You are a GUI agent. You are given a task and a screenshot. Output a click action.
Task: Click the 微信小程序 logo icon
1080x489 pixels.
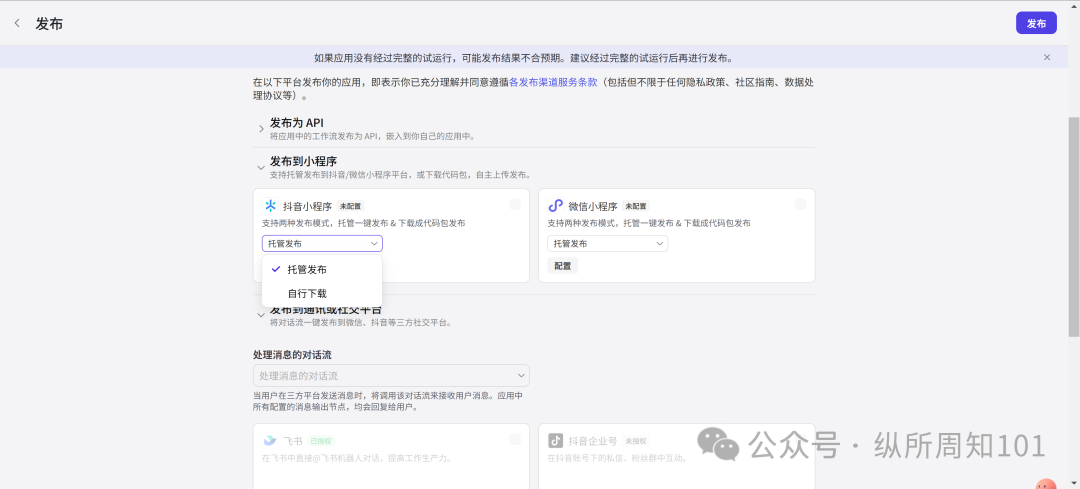click(555, 206)
